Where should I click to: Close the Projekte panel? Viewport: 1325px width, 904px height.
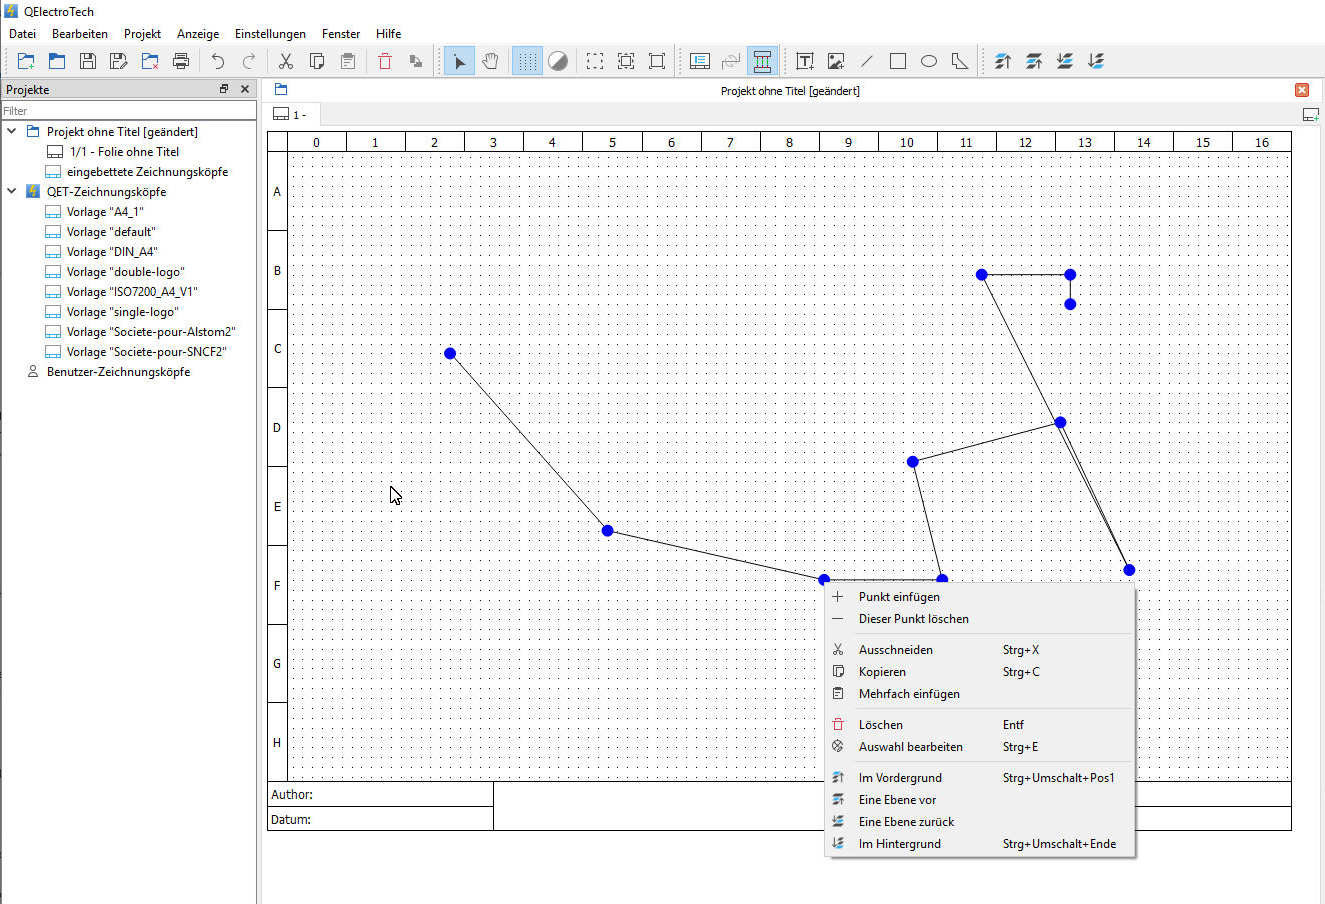[x=245, y=89]
